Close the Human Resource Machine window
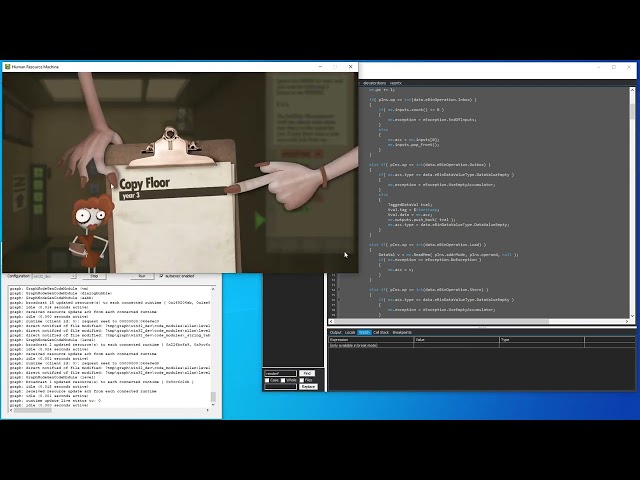The height and width of the screenshot is (480, 640). [350, 67]
